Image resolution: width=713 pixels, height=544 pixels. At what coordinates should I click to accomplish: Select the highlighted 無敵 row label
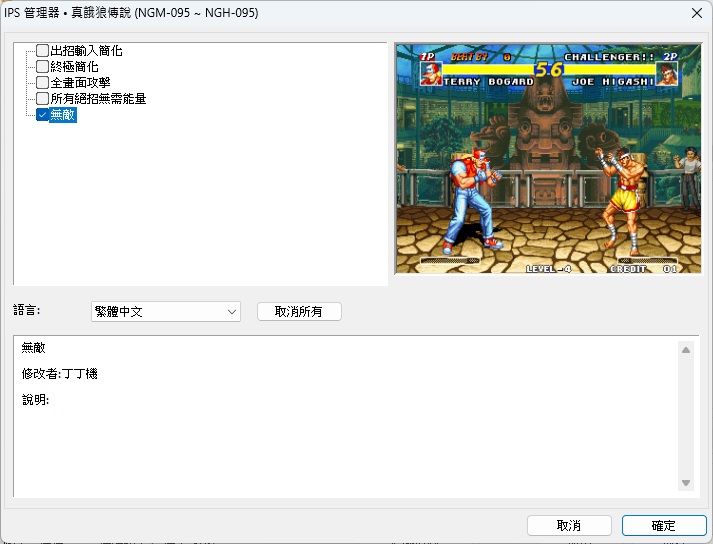click(63, 115)
